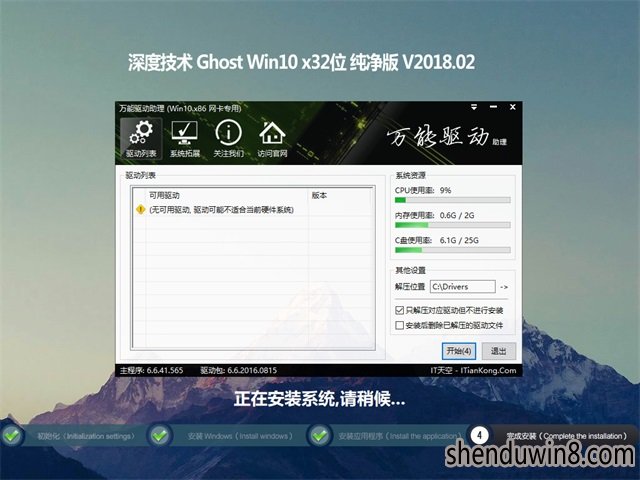This screenshot has height=480, width=640.
Task: Click the C盘使用率 progress bar
Action: click(453, 250)
